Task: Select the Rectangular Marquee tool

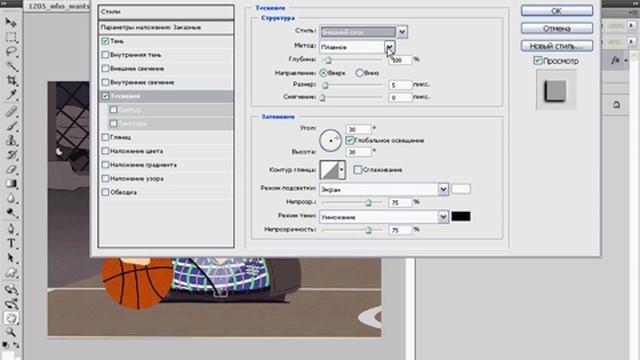Action: pyautogui.click(x=11, y=37)
